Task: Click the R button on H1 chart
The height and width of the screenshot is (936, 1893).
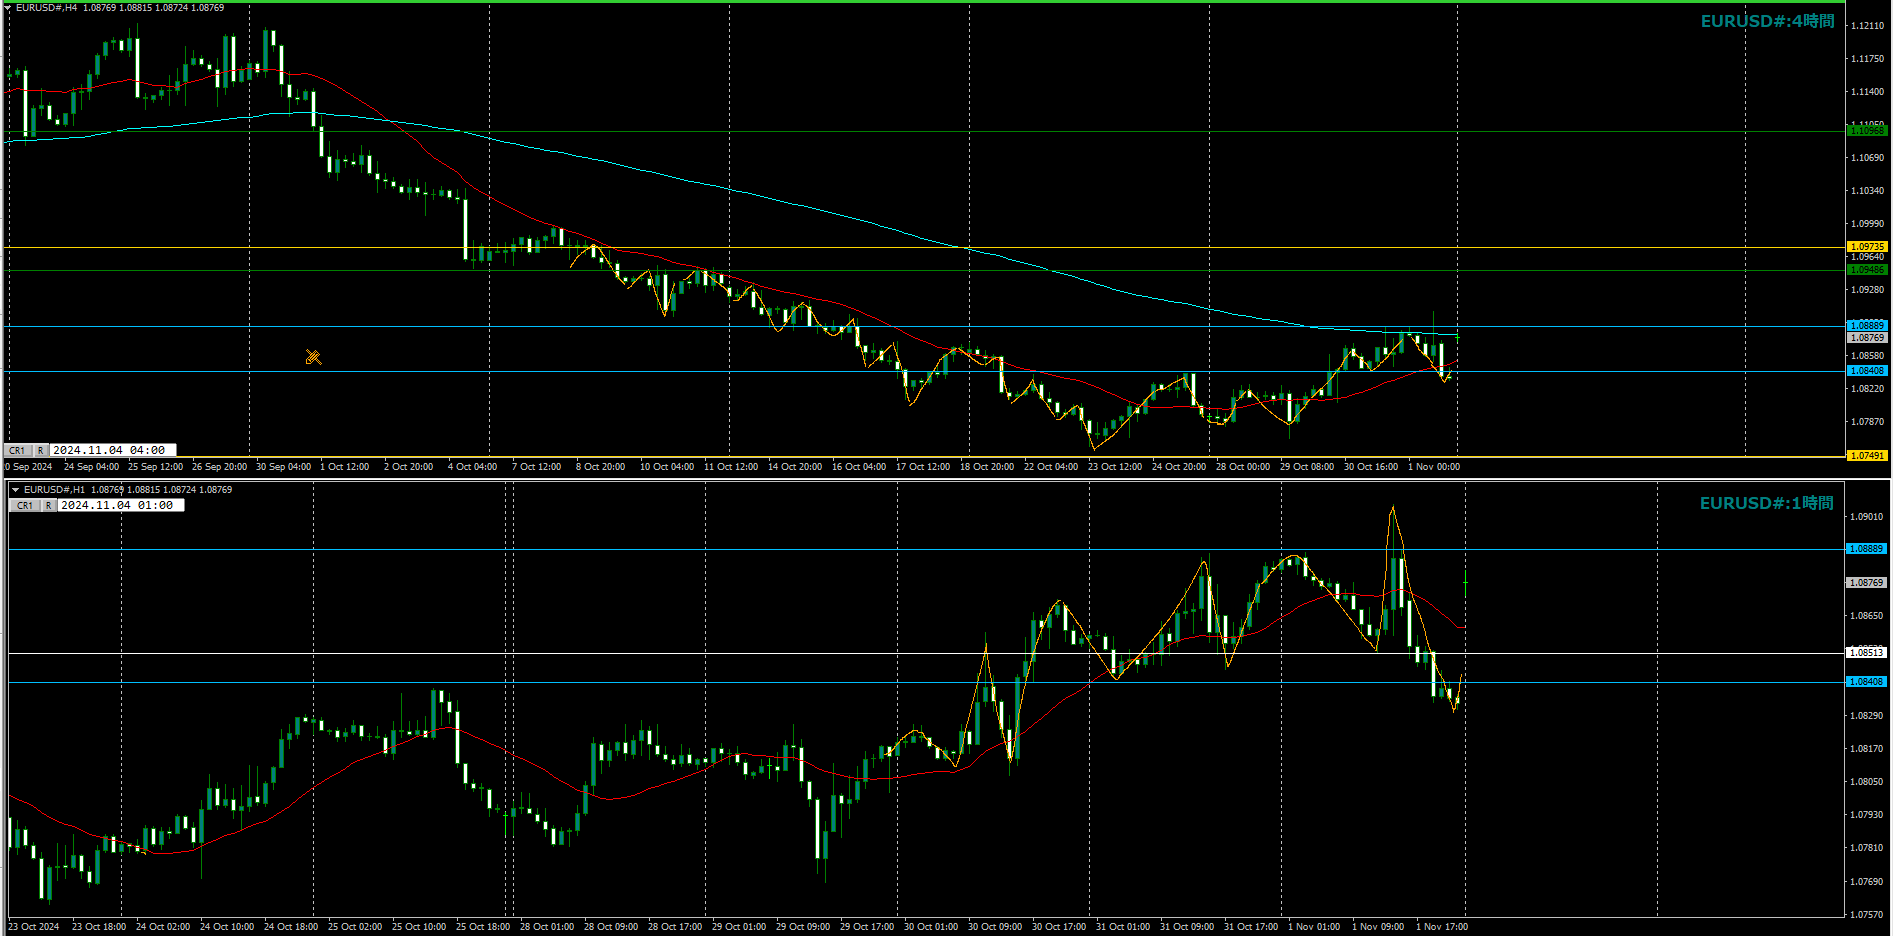Action: coord(48,506)
